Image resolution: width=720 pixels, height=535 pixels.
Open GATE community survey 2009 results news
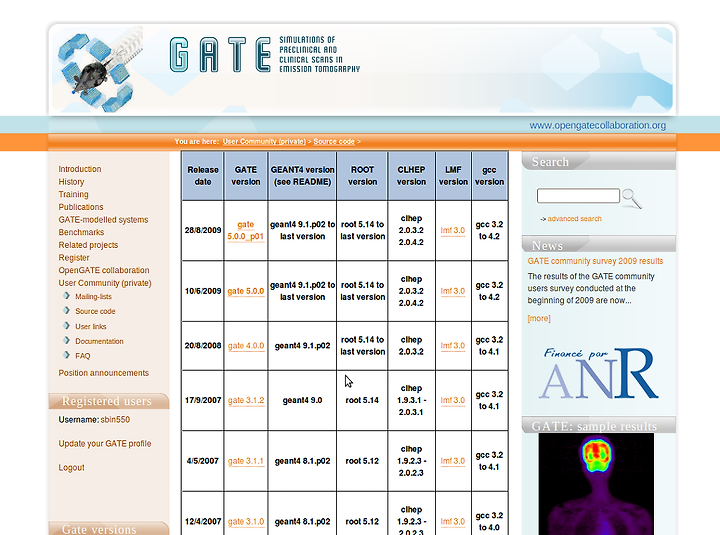595,261
